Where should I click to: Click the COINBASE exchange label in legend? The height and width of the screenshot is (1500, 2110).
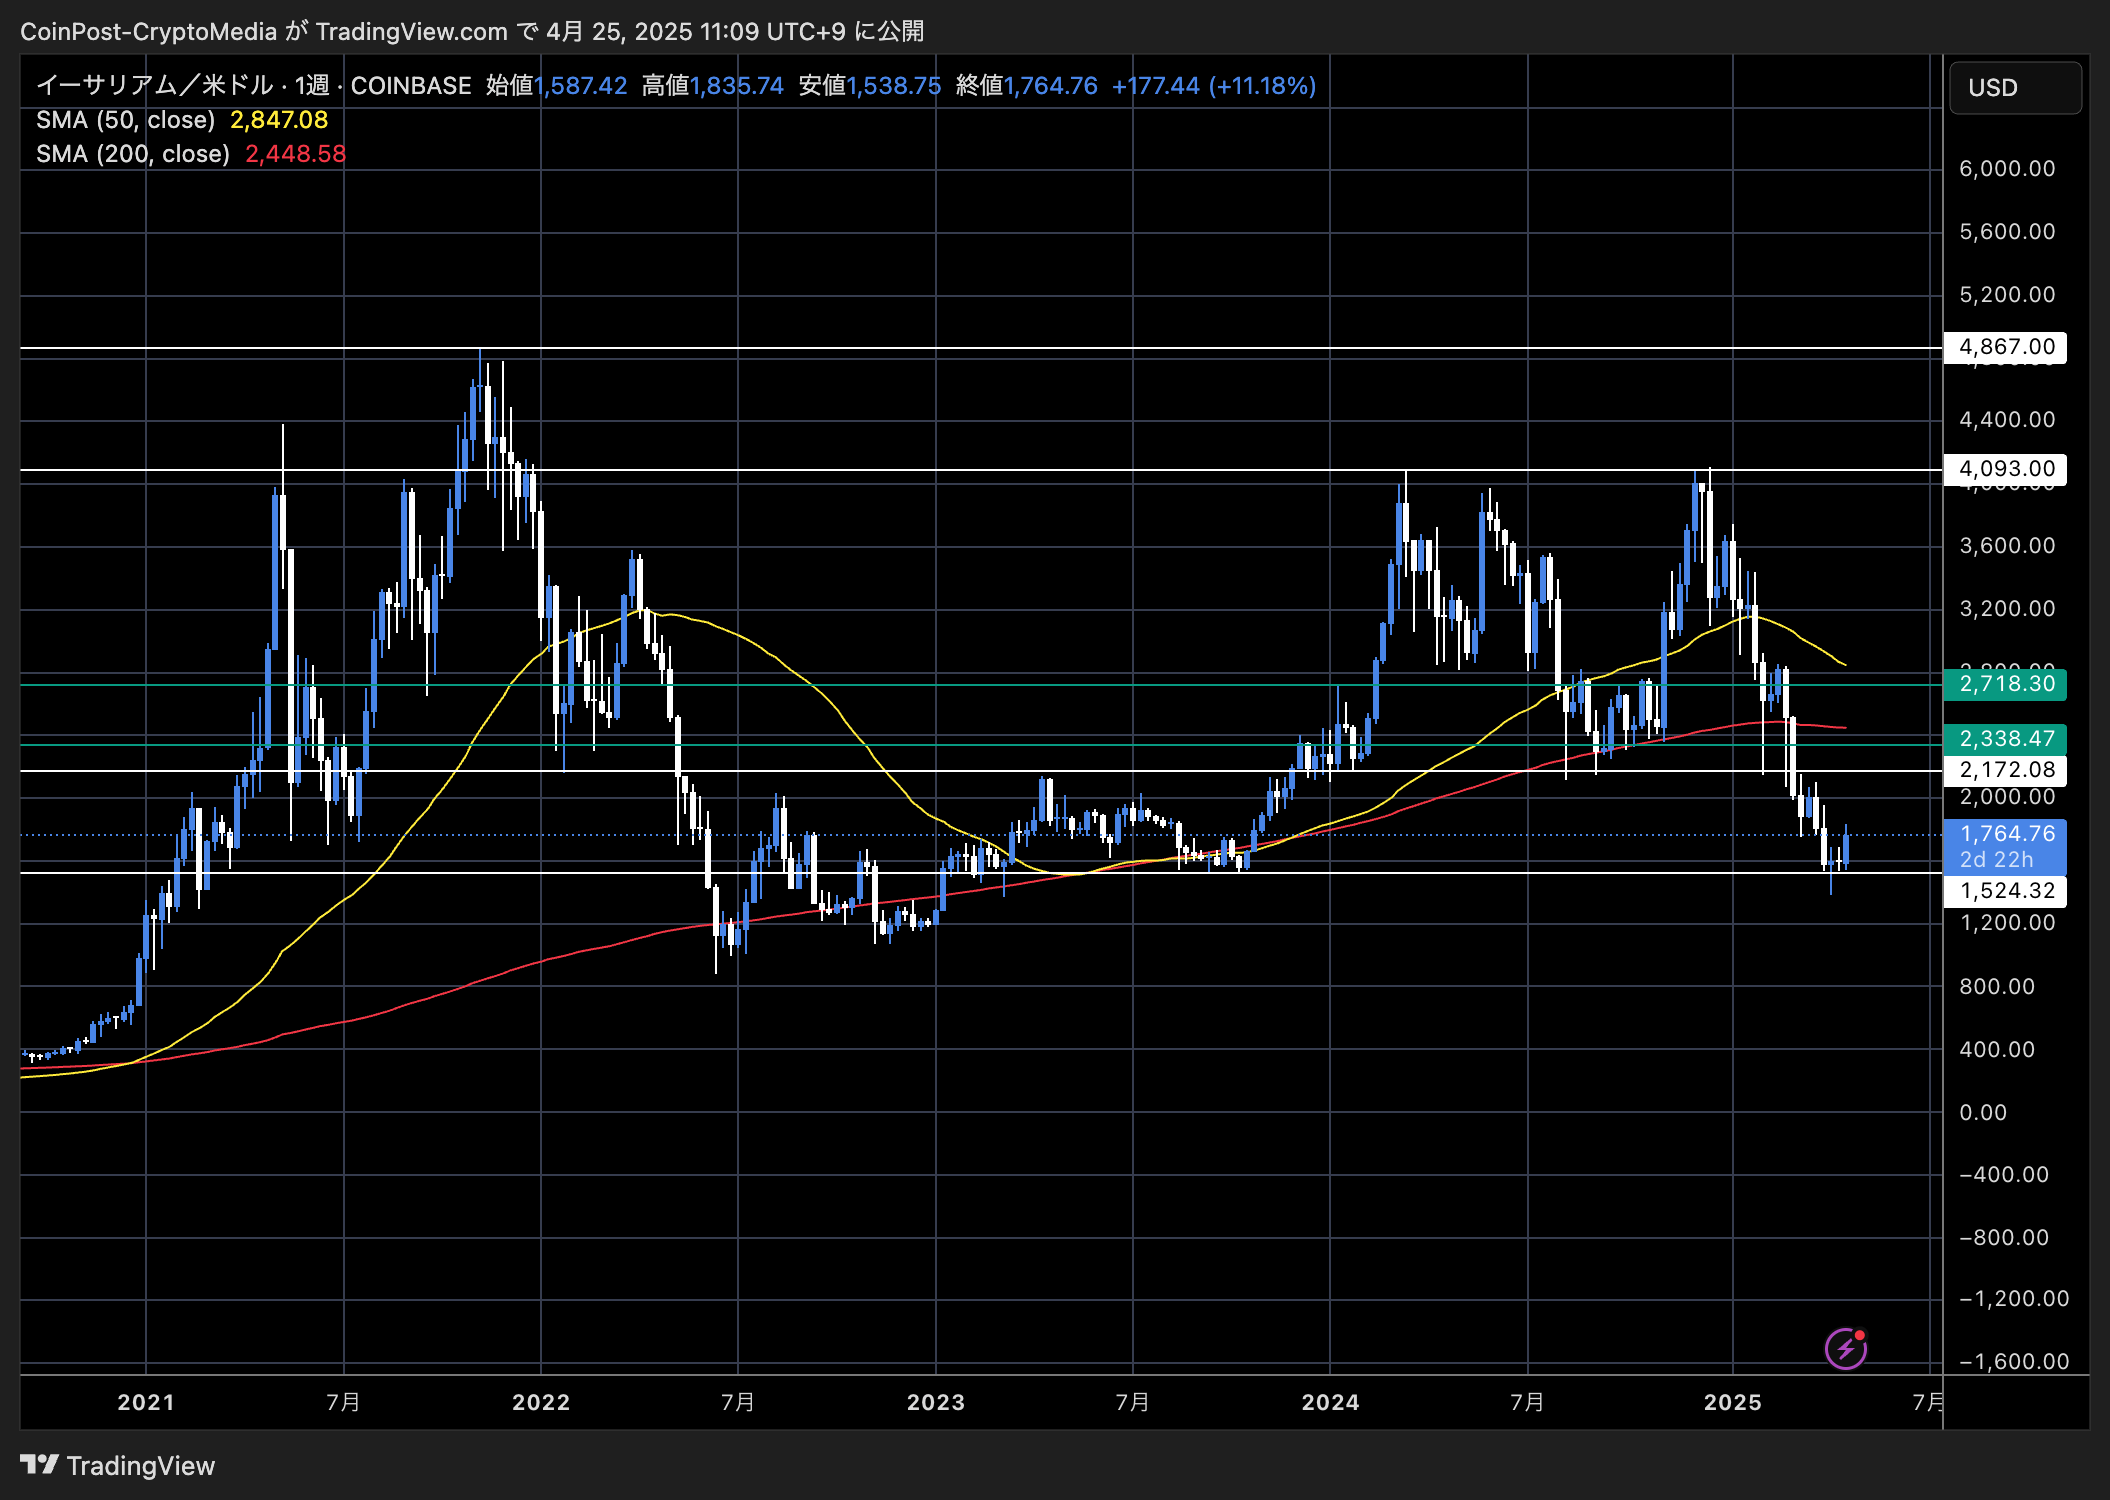[410, 86]
